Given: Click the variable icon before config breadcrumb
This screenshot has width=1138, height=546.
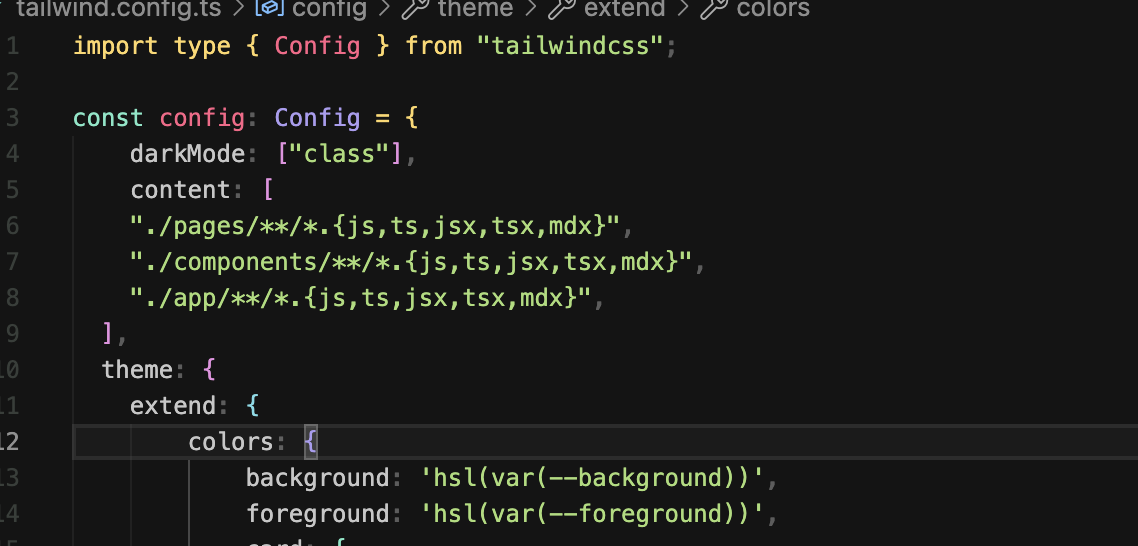Looking at the screenshot, I should (269, 10).
